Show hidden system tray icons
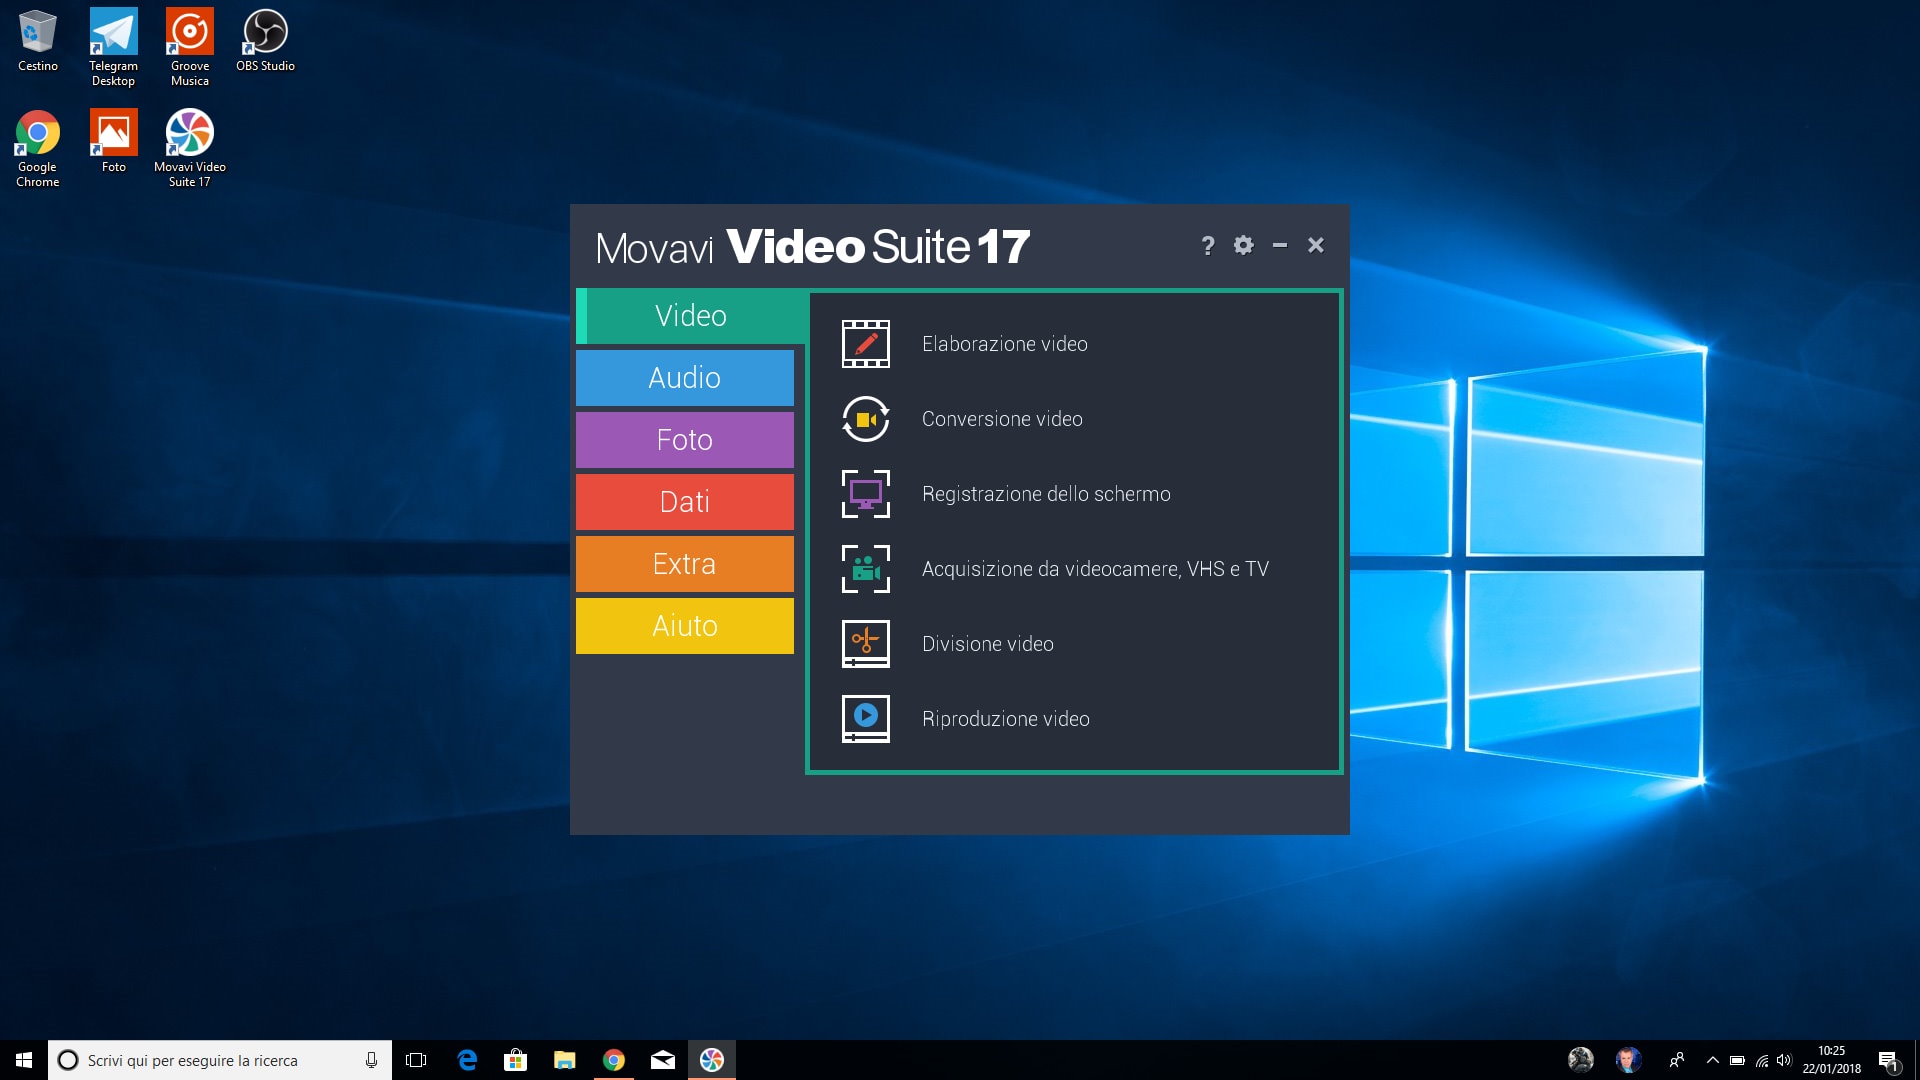 (1712, 1060)
